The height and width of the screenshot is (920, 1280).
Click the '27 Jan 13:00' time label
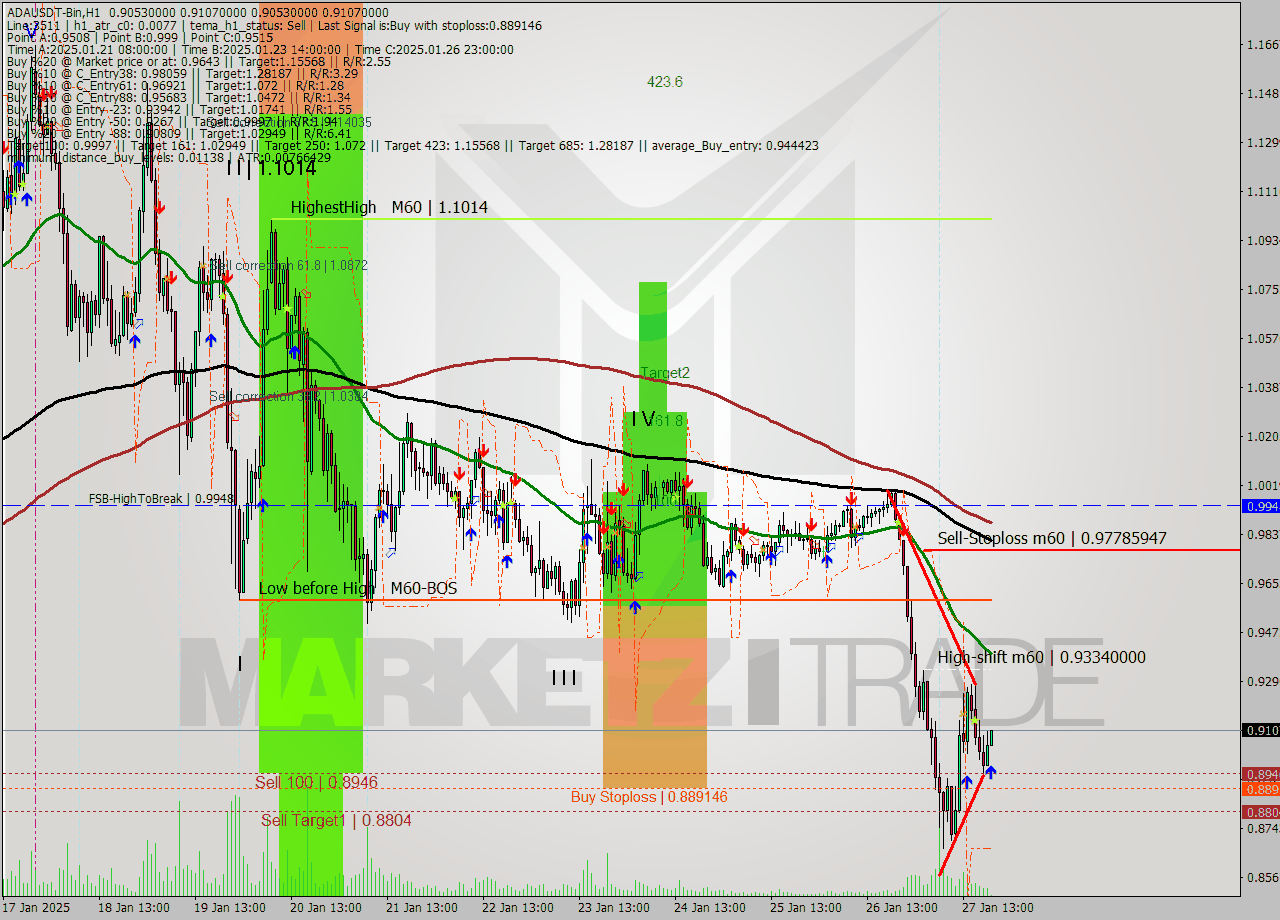pyautogui.click(x=997, y=908)
